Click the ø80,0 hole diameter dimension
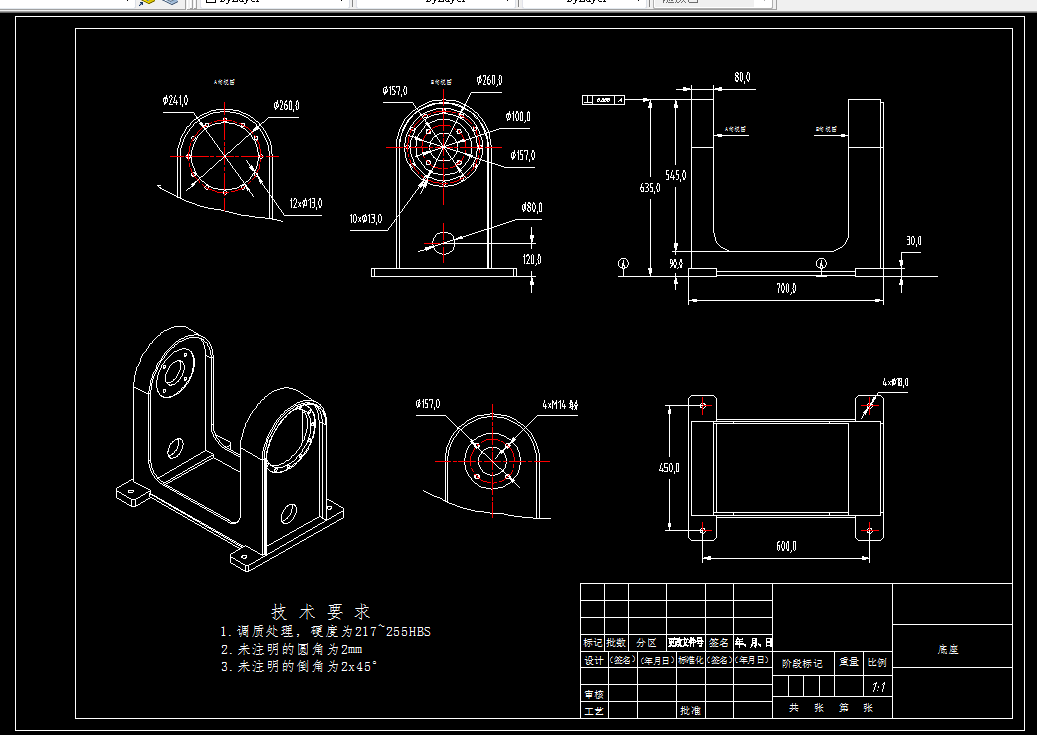Image resolution: width=1037 pixels, height=735 pixels. point(532,207)
